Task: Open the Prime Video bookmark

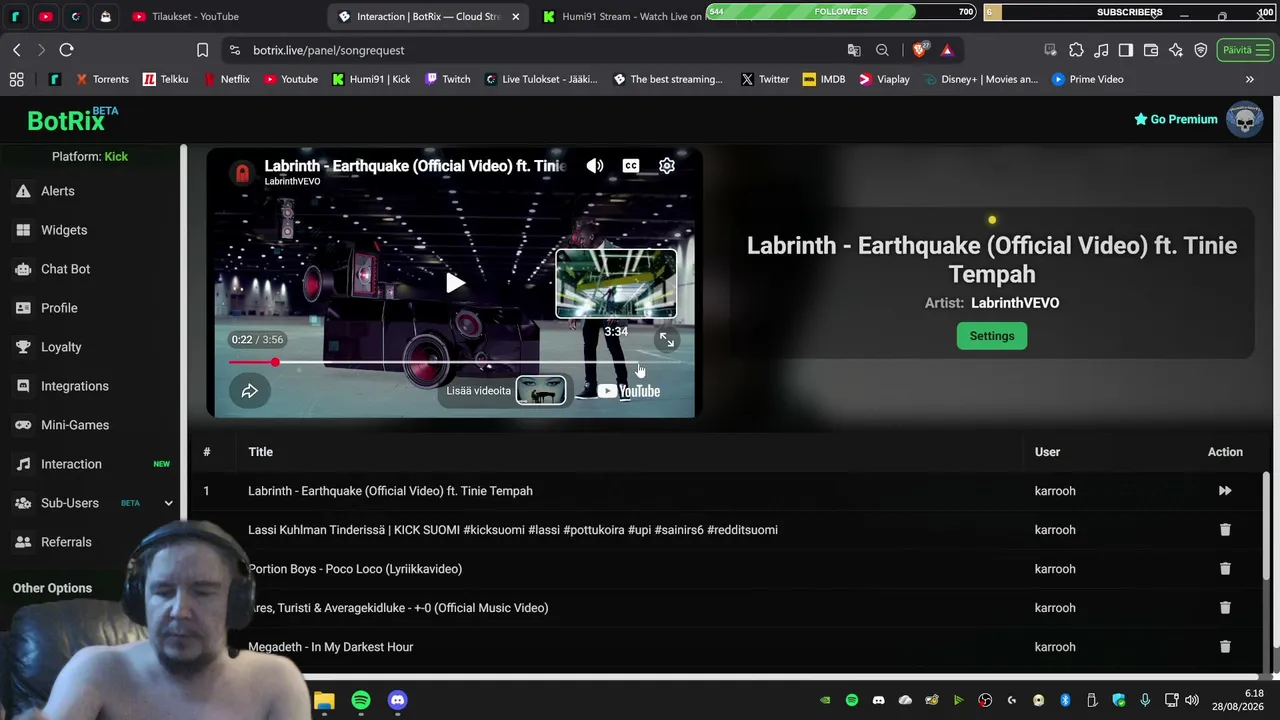Action: (x=1087, y=79)
